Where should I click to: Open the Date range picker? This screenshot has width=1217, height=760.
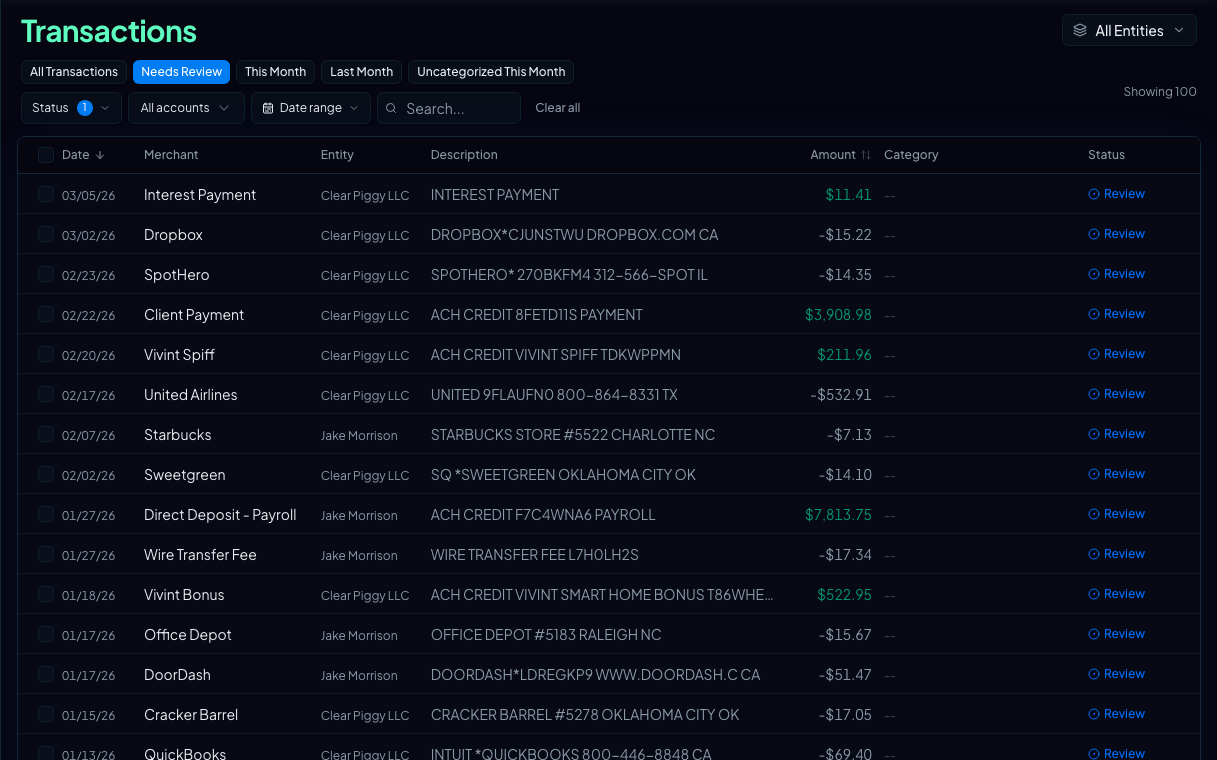(x=311, y=108)
